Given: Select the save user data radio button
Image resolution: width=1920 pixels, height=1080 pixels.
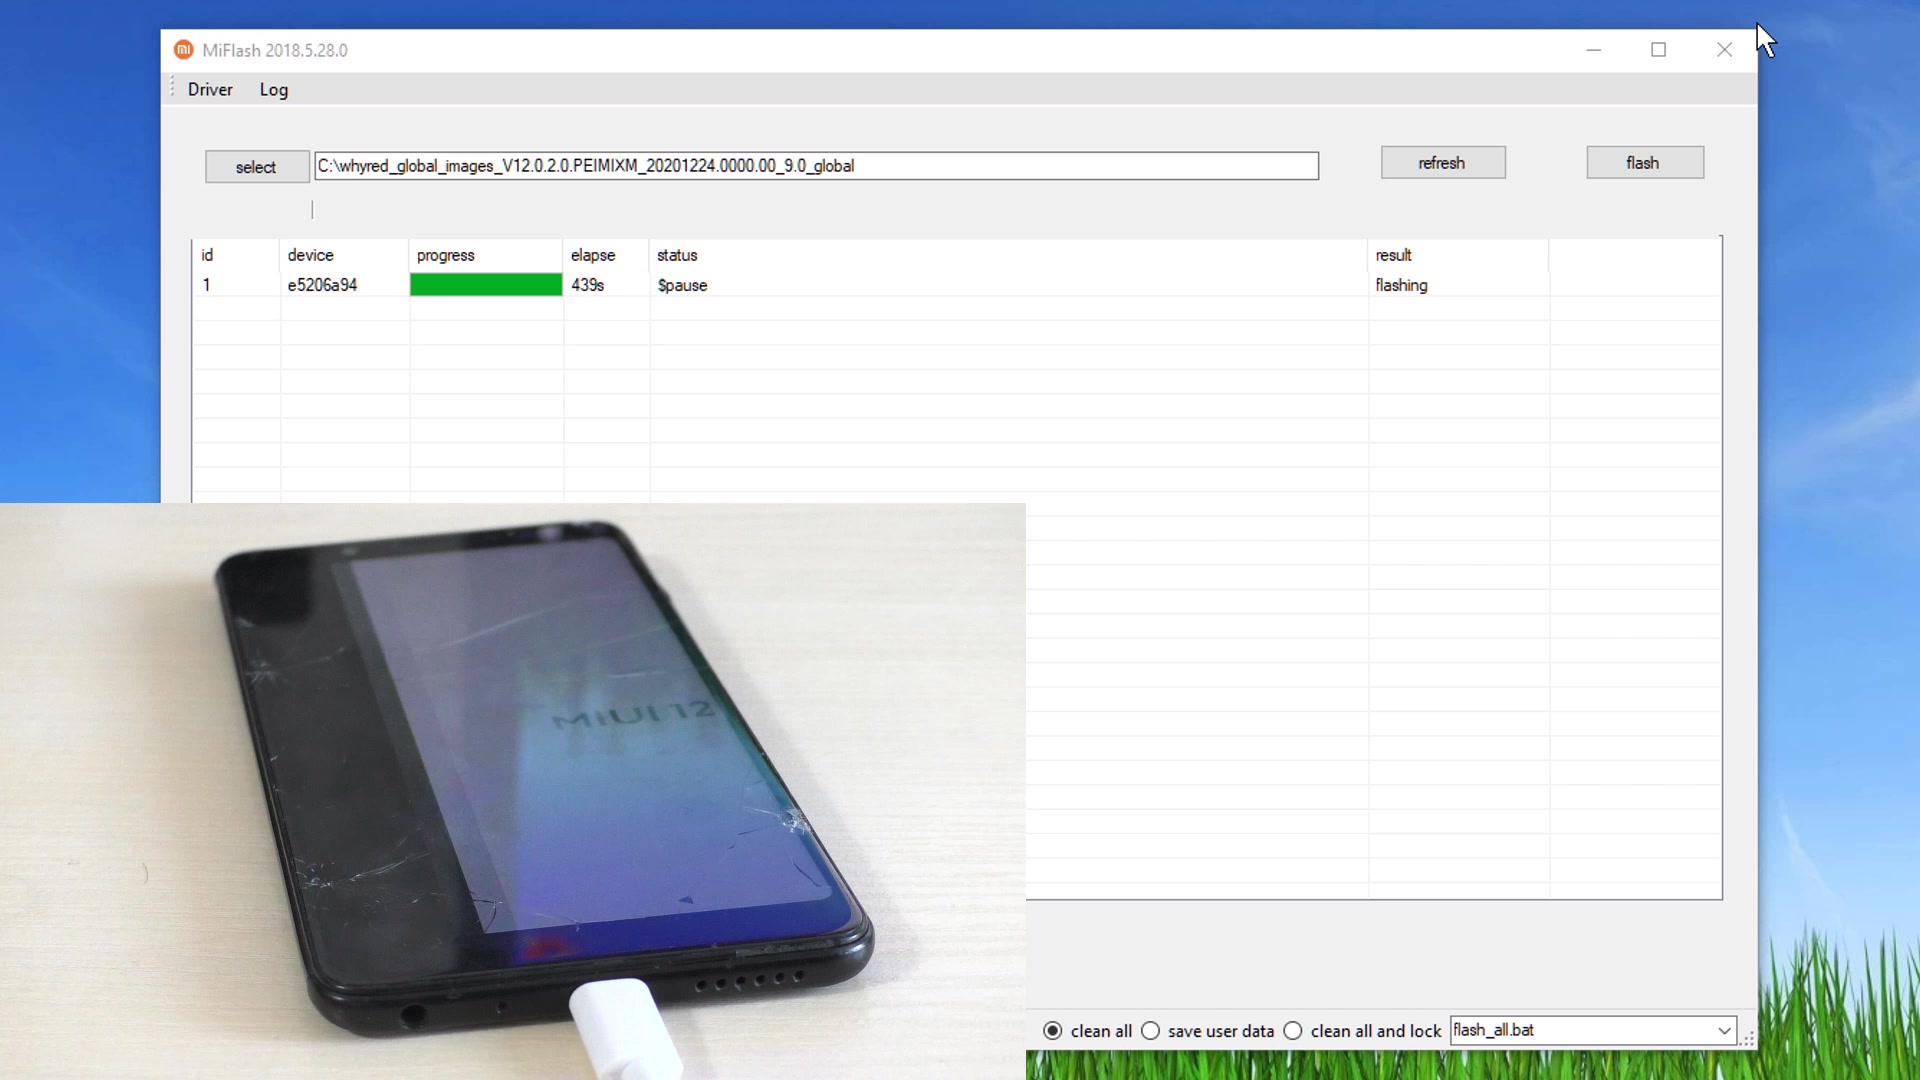Looking at the screenshot, I should [x=1150, y=1030].
